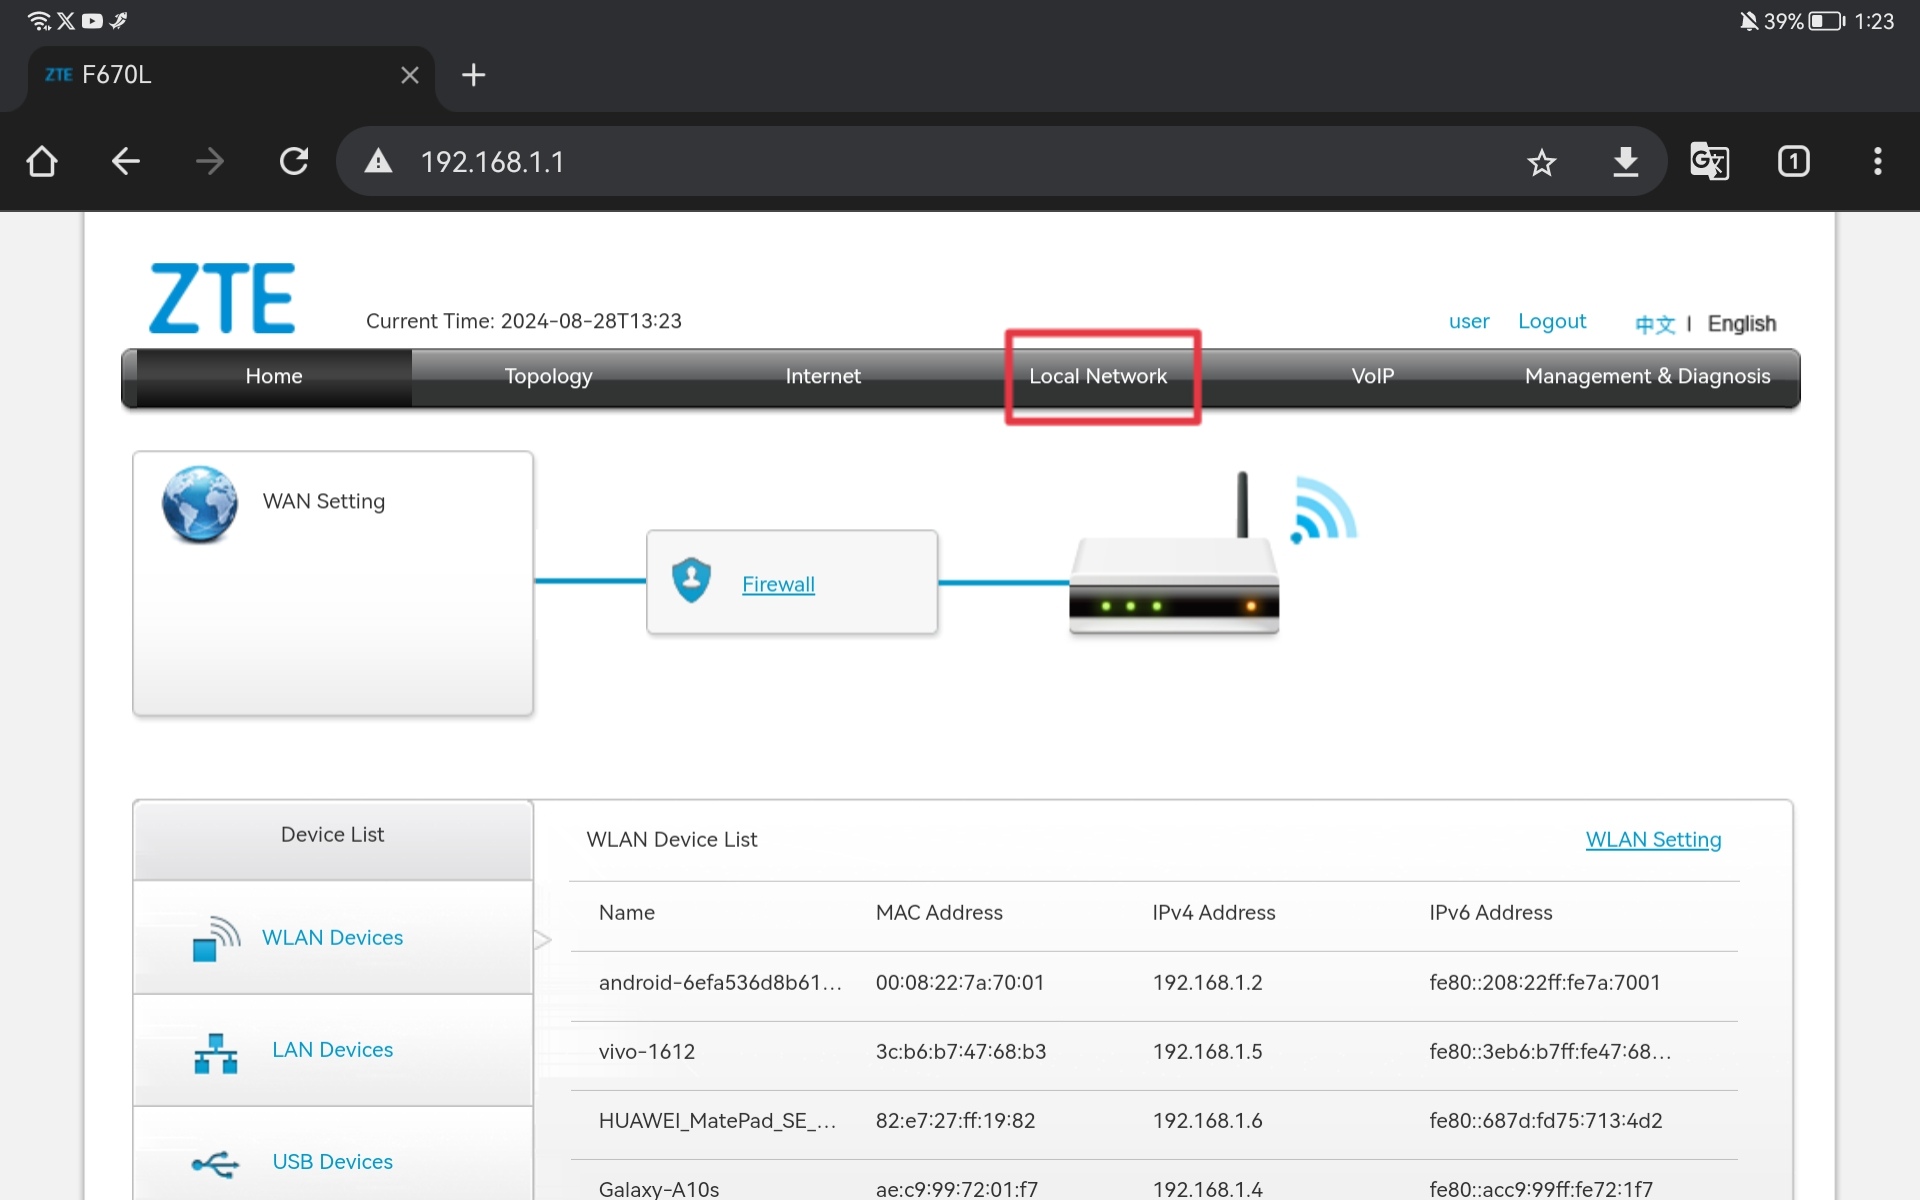
Task: Bookmark page with the star icon
Action: click(1541, 162)
